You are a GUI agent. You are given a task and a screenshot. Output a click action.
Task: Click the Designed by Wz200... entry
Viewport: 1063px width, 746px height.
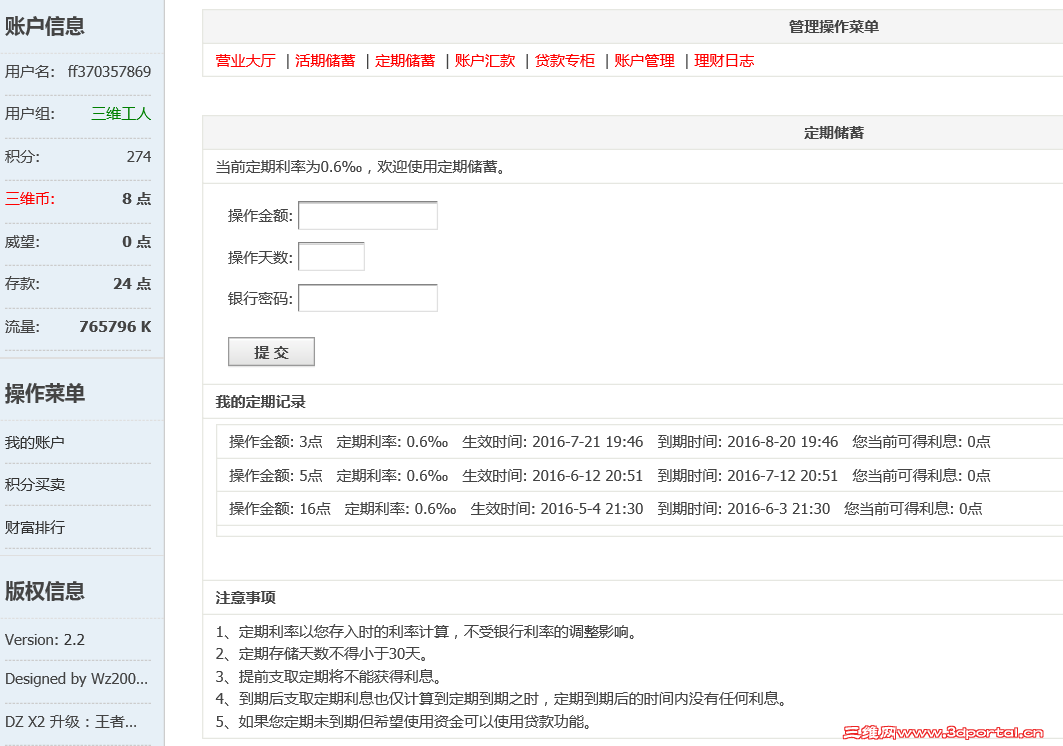tap(76, 679)
